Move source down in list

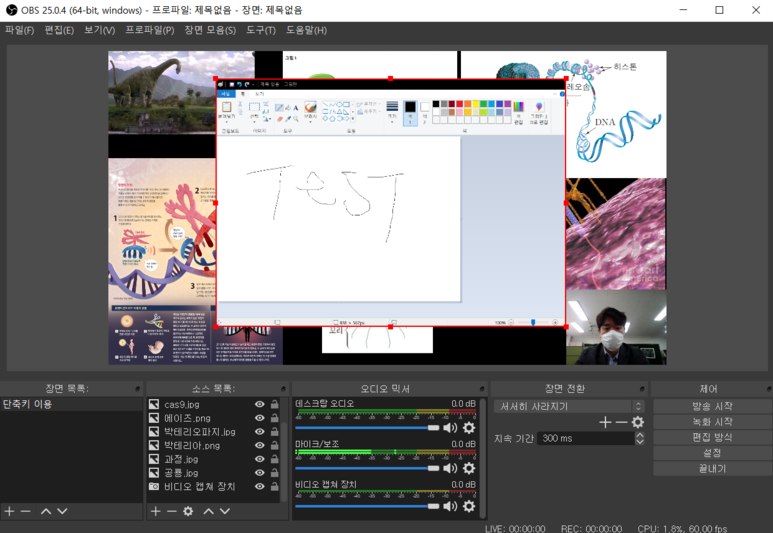point(225,511)
